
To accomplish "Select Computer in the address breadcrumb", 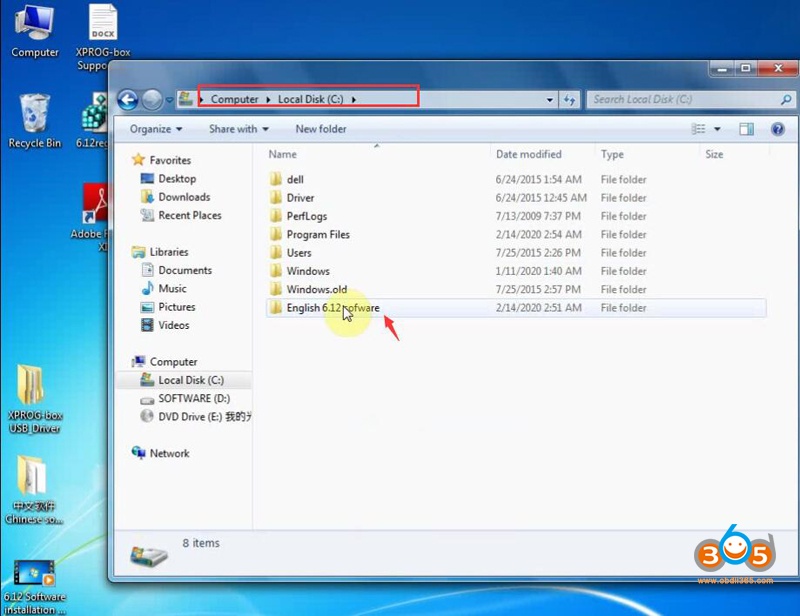I will [234, 99].
